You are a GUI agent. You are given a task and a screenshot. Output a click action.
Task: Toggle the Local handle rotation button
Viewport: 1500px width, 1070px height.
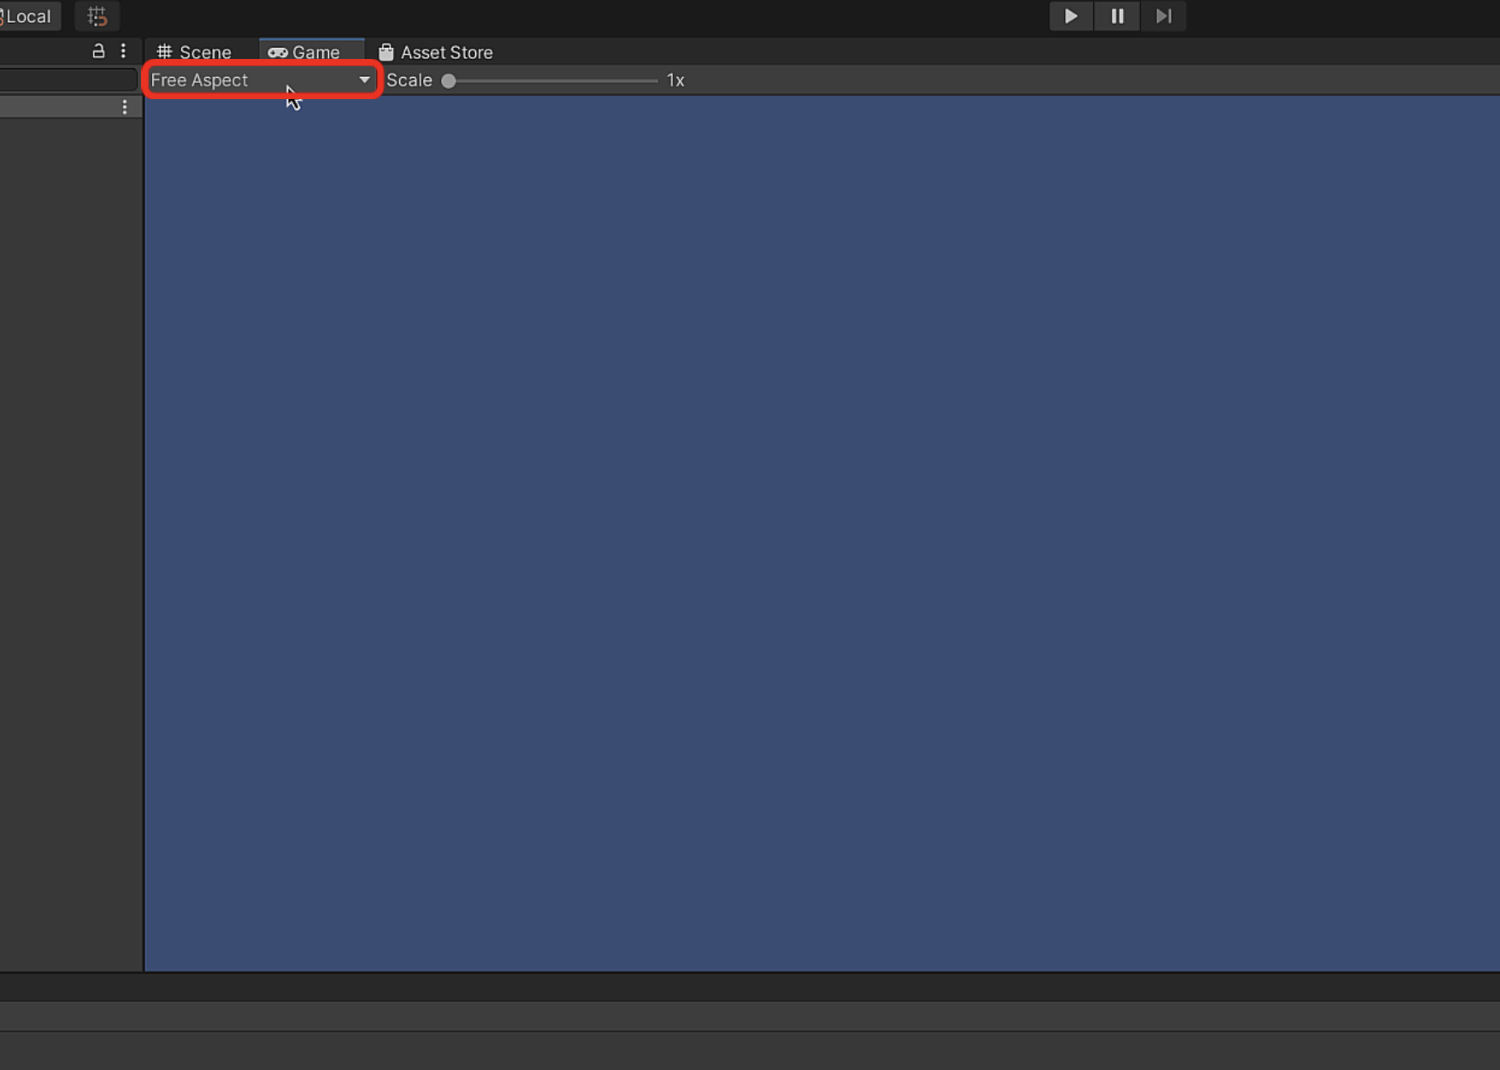pyautogui.click(x=28, y=16)
